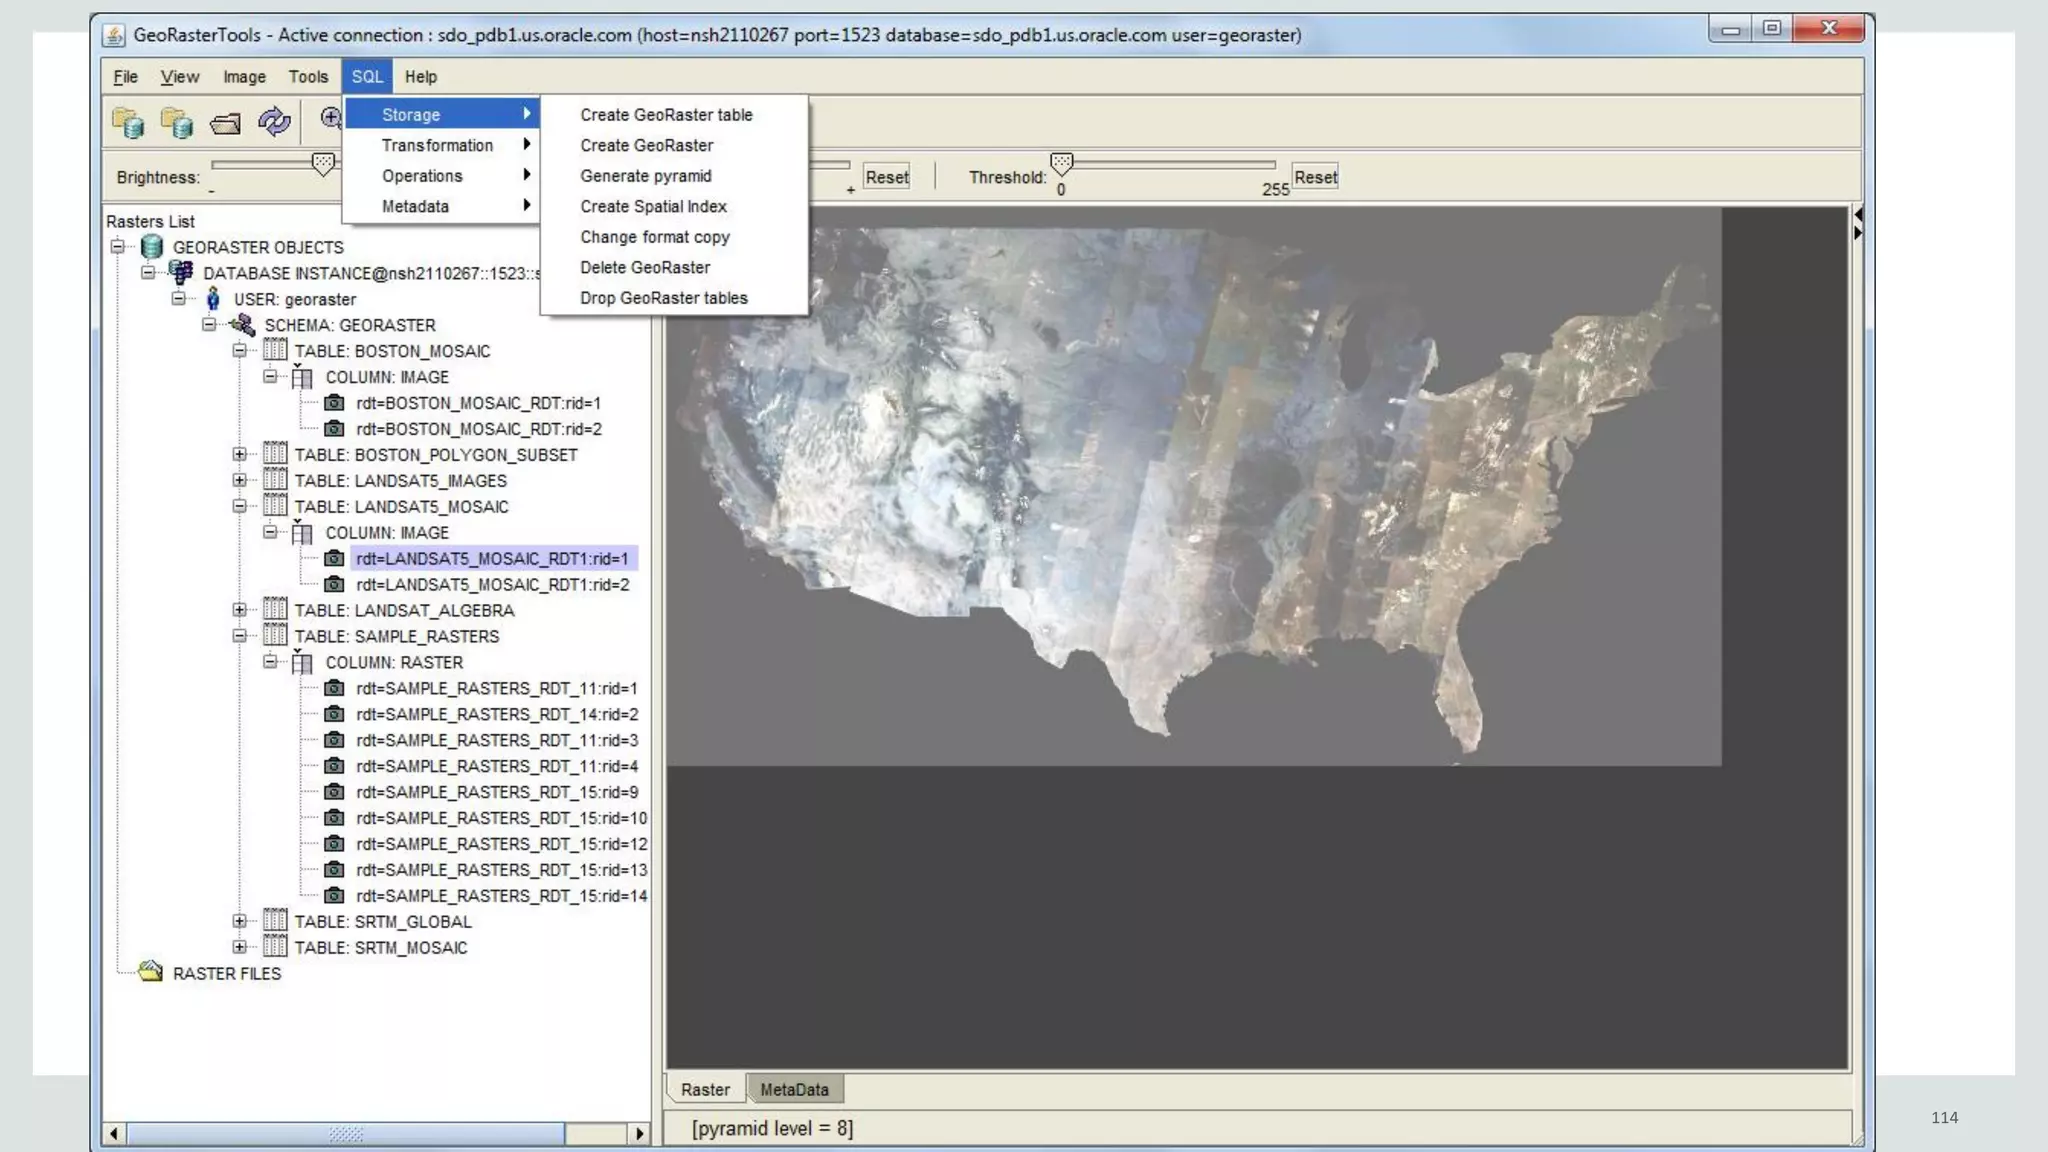Click the open folder toolbar icon
This screenshot has width=2048, height=1152.
click(225, 123)
